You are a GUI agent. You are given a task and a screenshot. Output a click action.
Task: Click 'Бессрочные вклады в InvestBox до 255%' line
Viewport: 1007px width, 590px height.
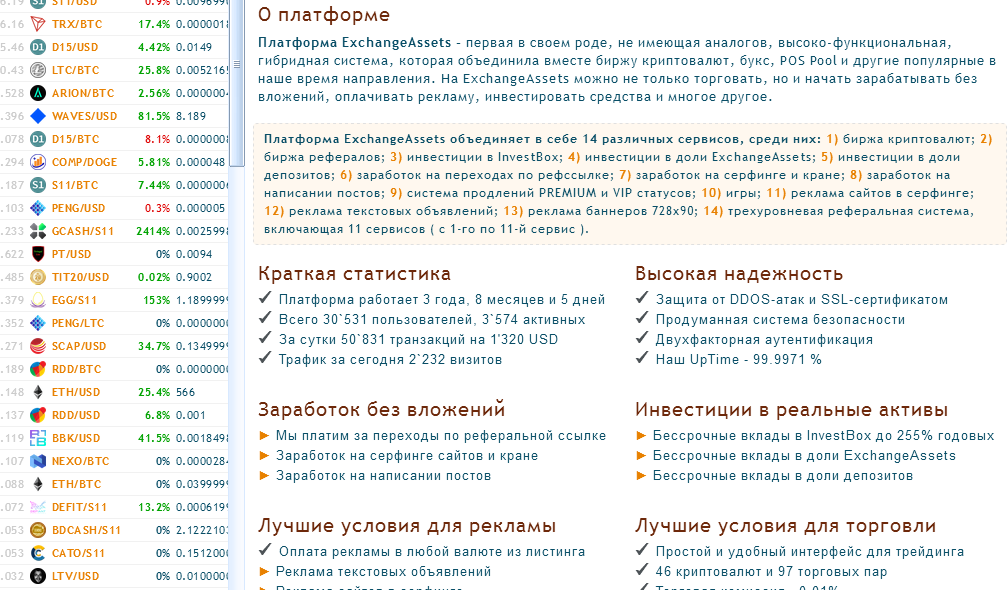pyautogui.click(x=823, y=436)
